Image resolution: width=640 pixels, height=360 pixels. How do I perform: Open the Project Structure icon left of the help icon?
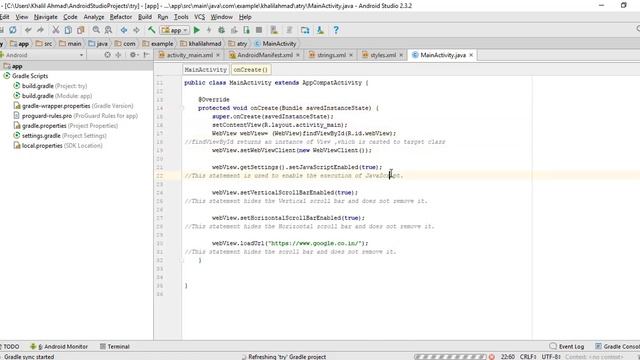click(x=305, y=30)
